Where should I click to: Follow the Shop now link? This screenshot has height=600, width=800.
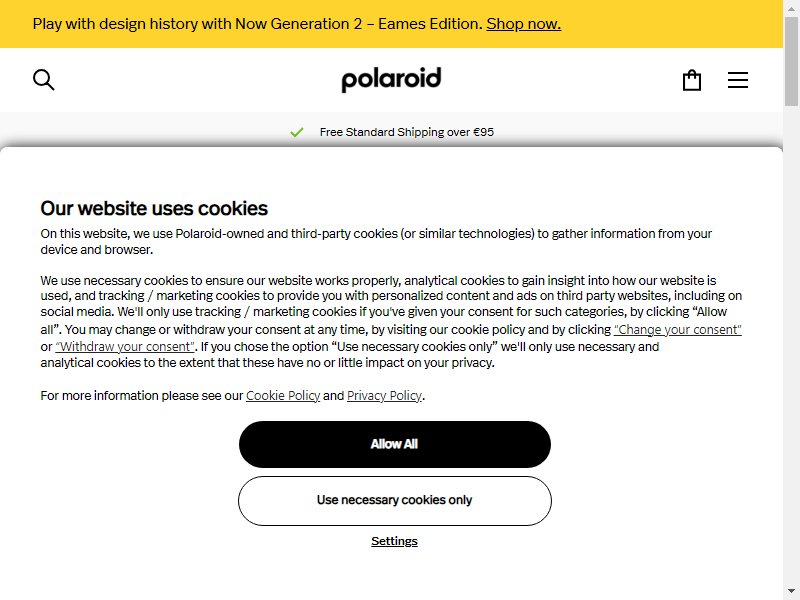523,24
